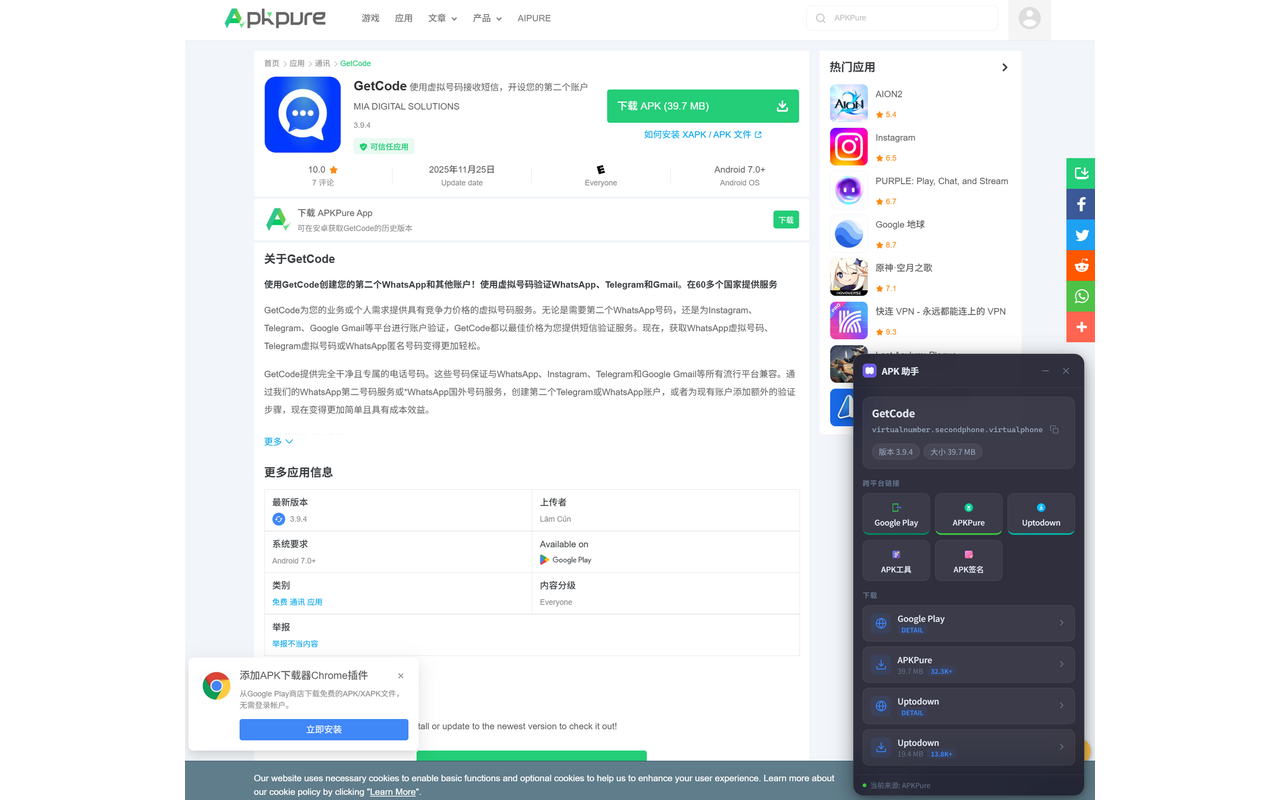Viewport: 1280px width, 800px height.
Task: Click 可信任应用 badge
Action: pyautogui.click(x=384, y=146)
